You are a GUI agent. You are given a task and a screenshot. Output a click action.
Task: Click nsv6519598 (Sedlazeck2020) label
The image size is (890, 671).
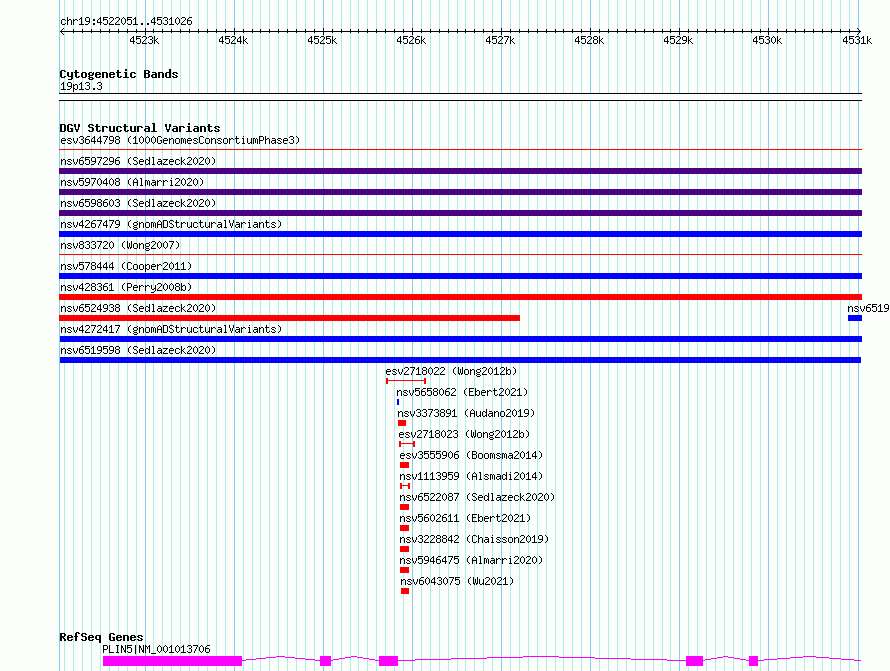(x=138, y=350)
